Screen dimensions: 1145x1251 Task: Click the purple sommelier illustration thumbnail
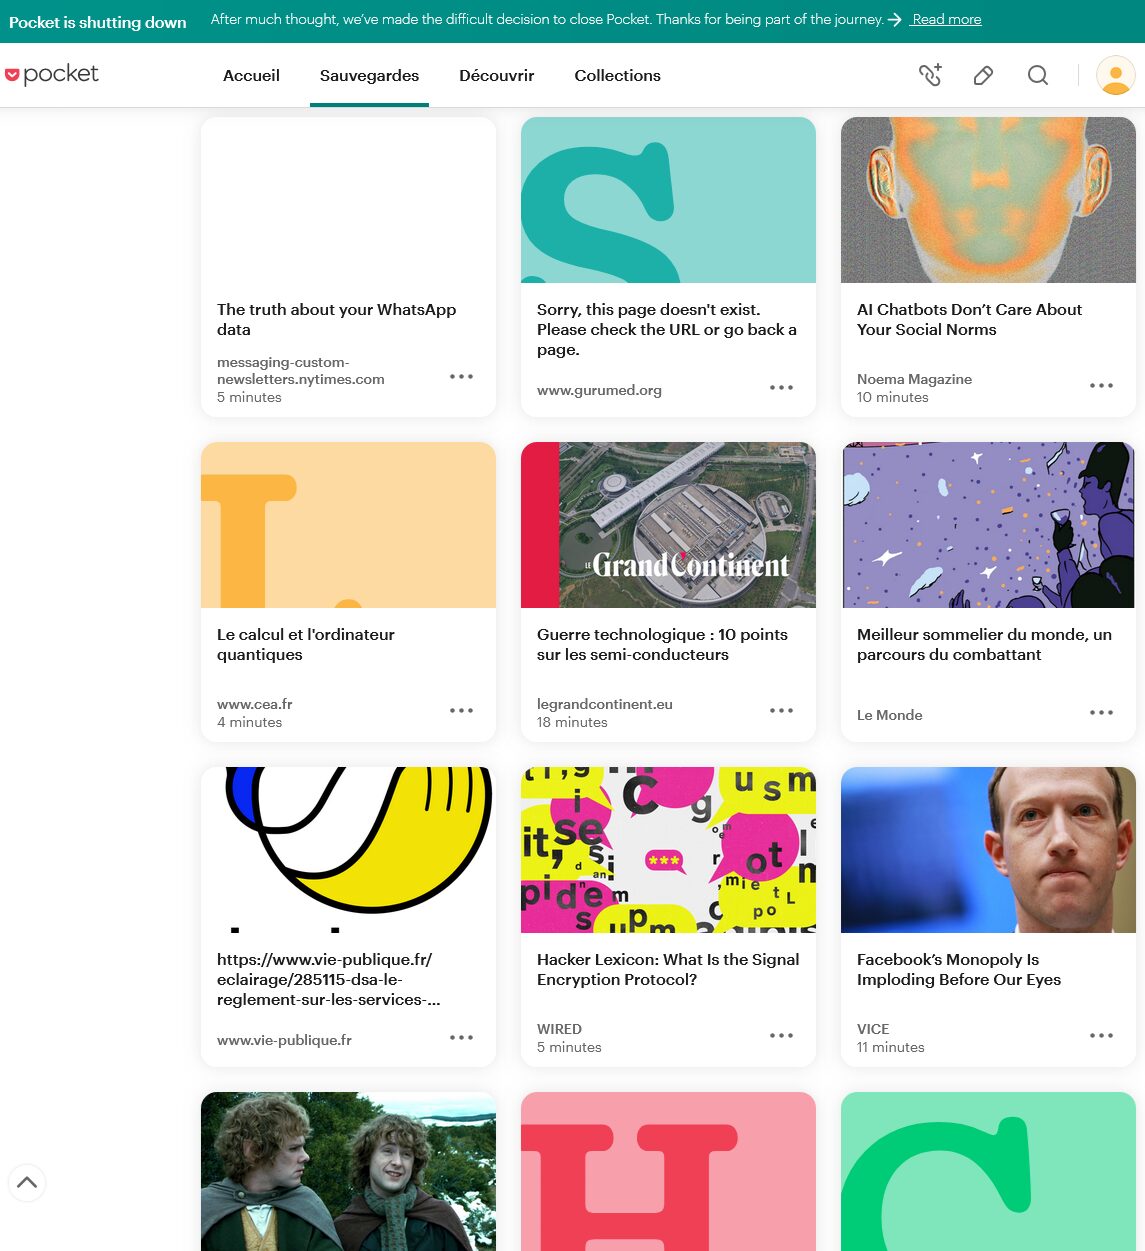coord(988,525)
